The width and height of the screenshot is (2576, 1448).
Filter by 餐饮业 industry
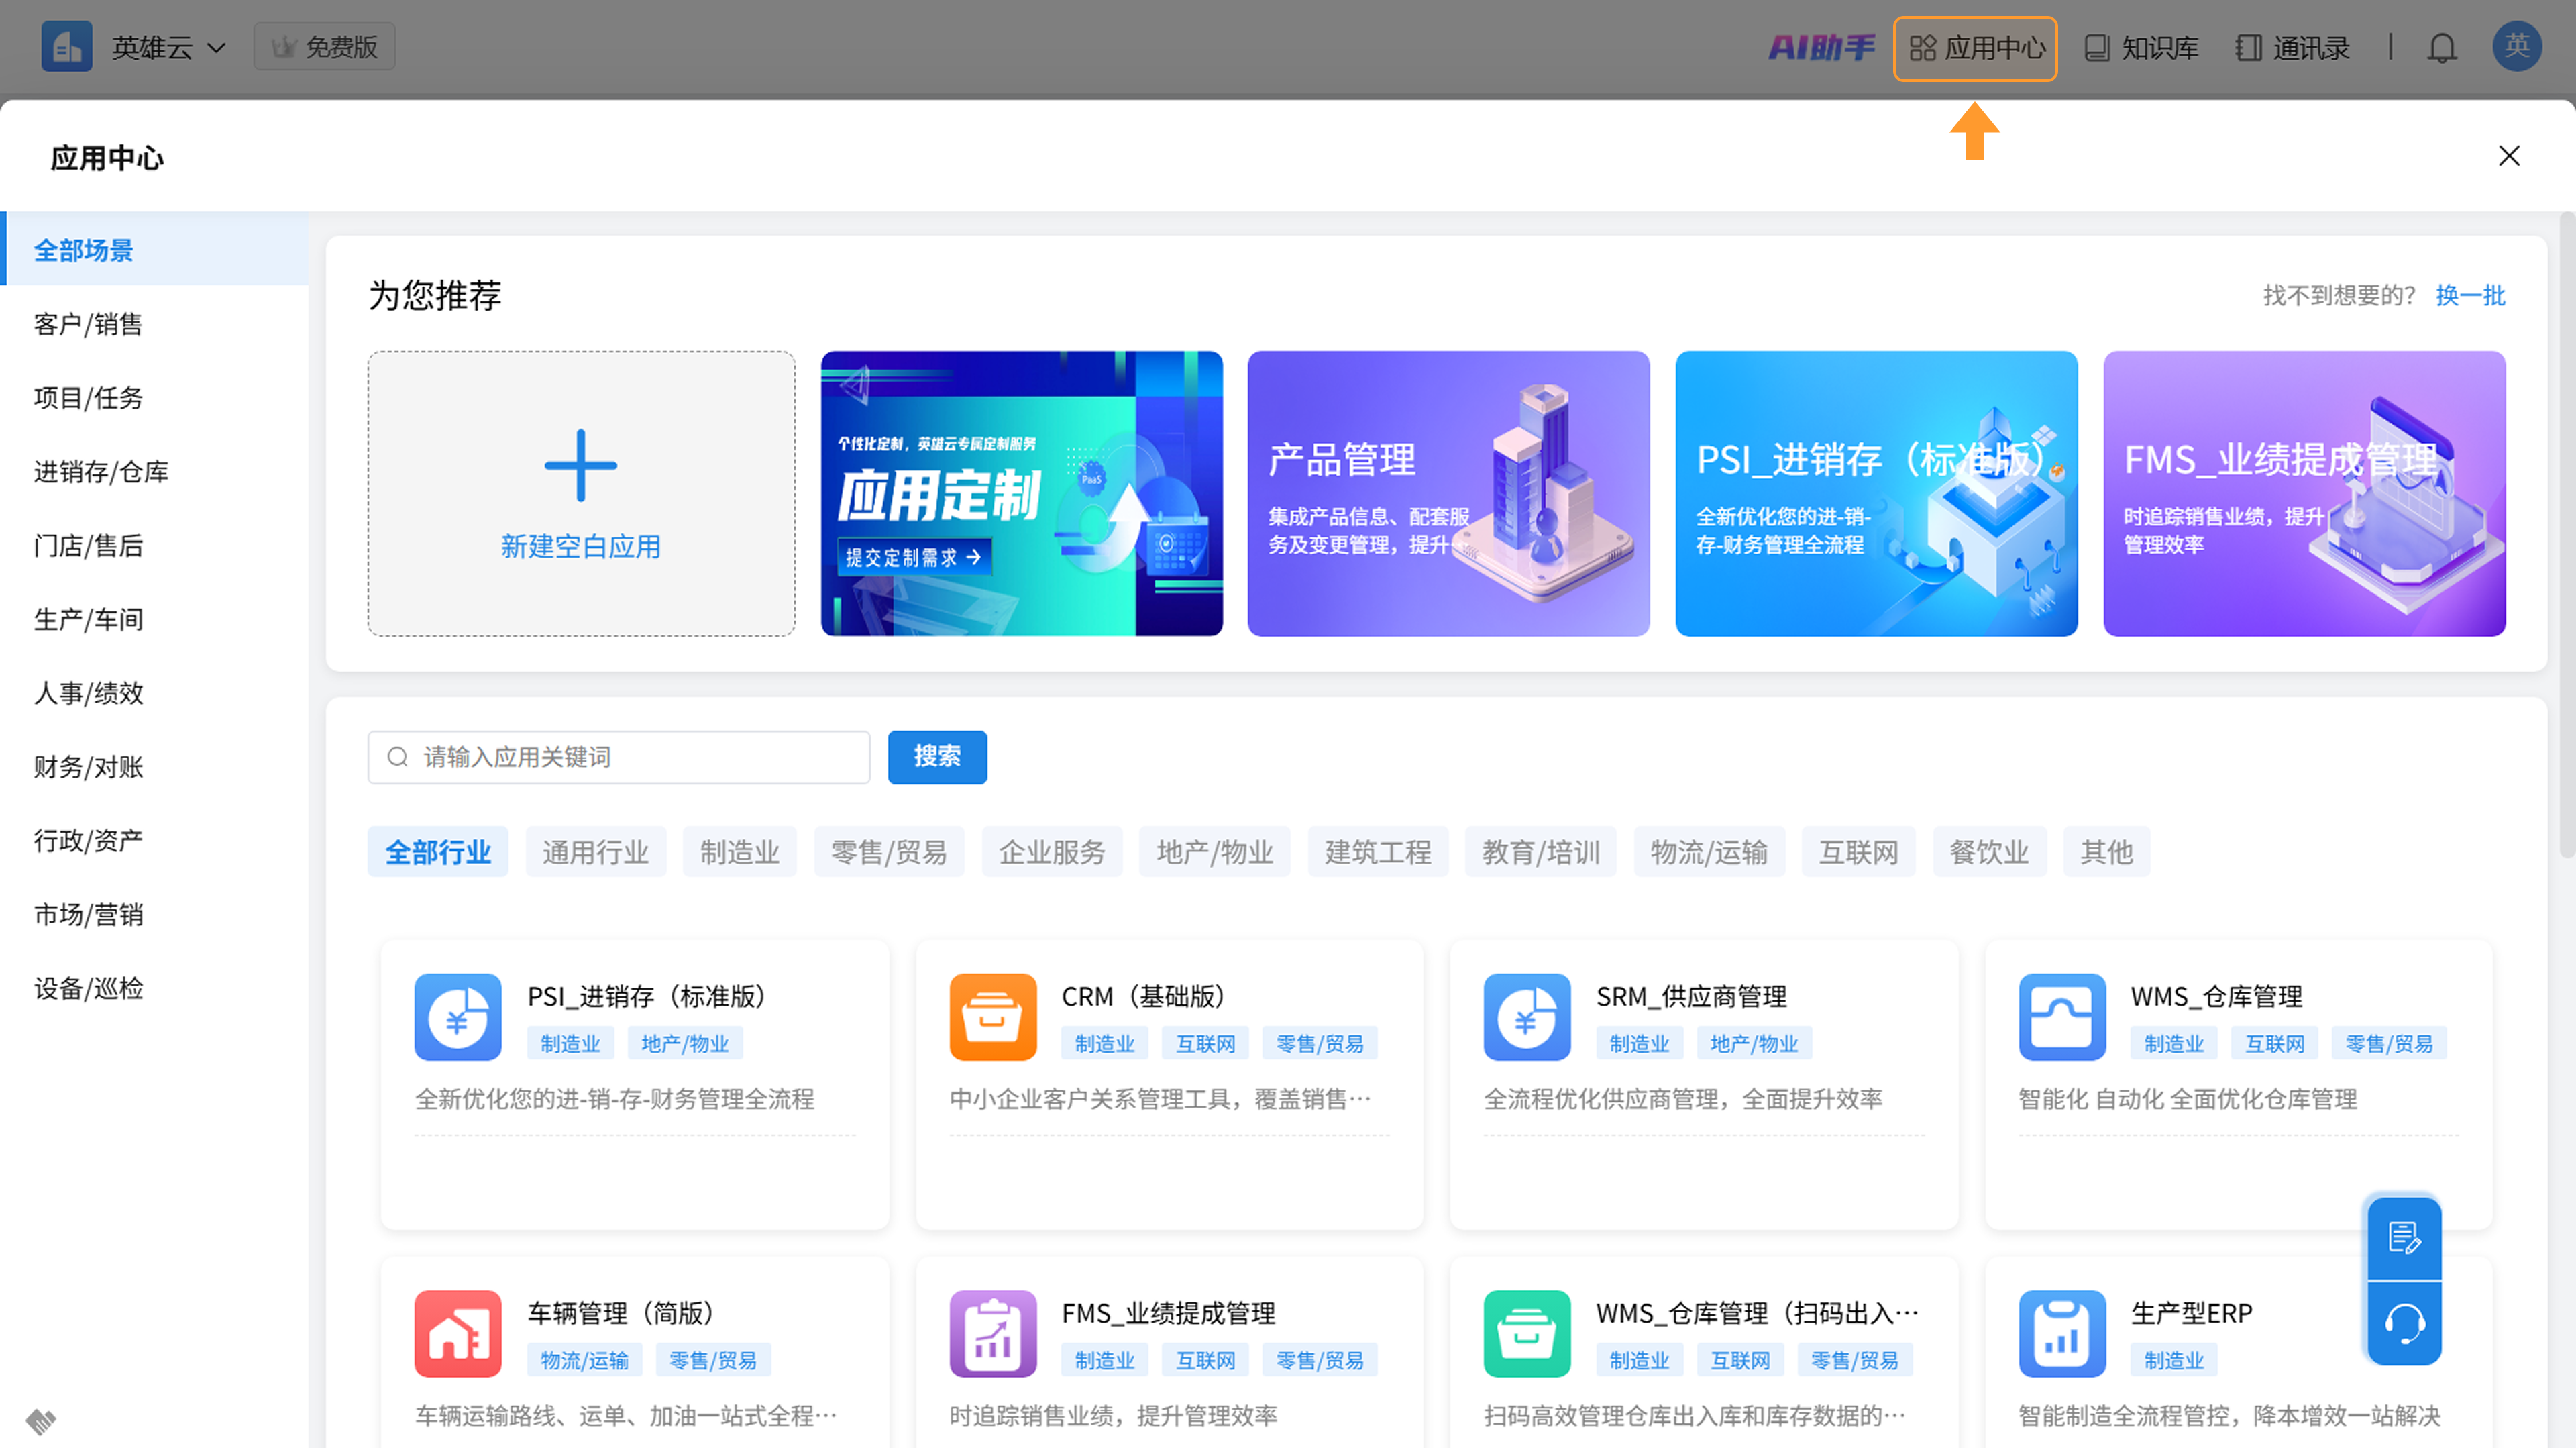pyautogui.click(x=1989, y=852)
